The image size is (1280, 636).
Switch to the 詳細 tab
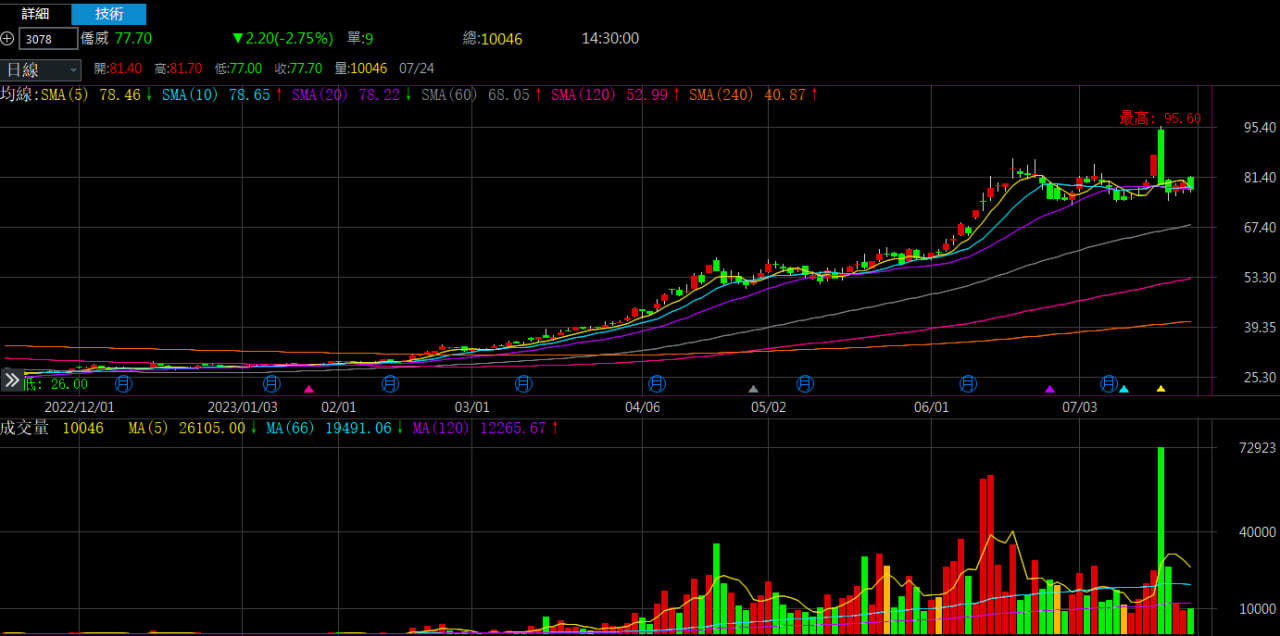[x=36, y=14]
